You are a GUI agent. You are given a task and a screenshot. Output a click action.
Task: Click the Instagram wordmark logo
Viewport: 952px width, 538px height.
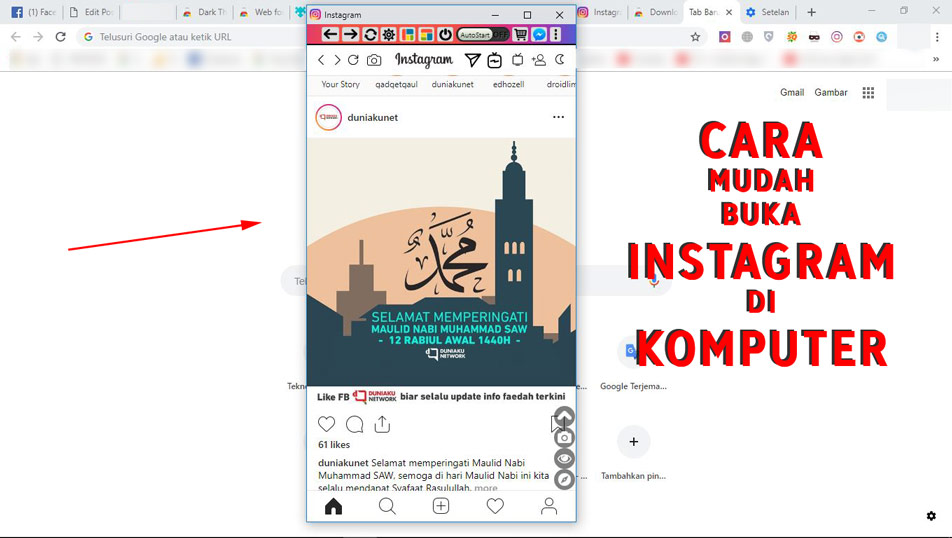pos(424,60)
